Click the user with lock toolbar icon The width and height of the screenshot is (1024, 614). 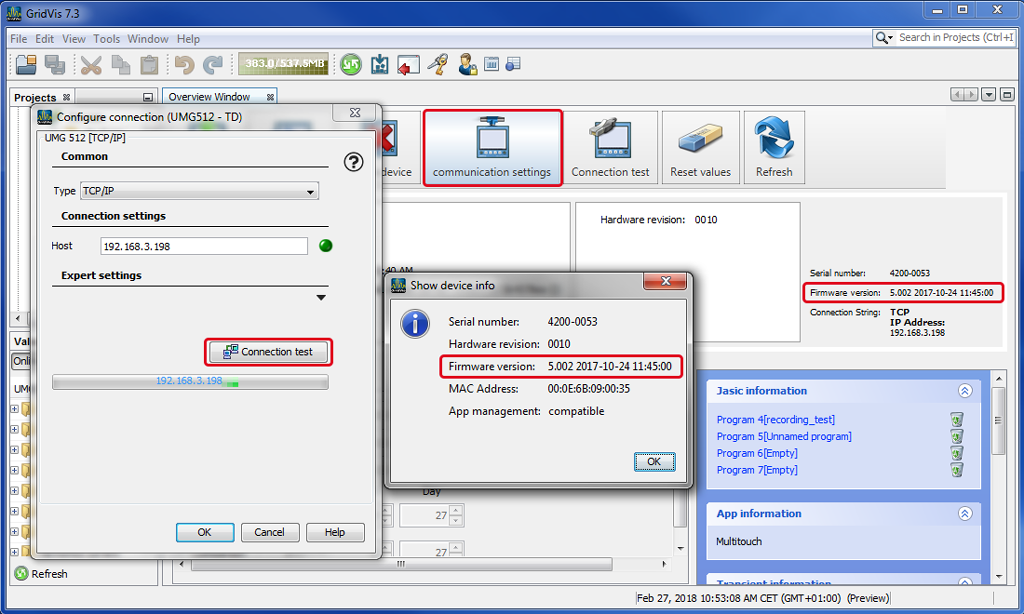[x=467, y=65]
